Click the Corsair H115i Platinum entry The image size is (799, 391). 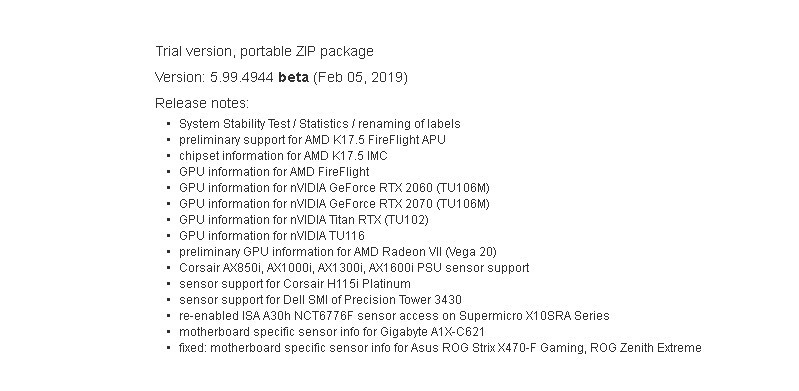pos(295,284)
